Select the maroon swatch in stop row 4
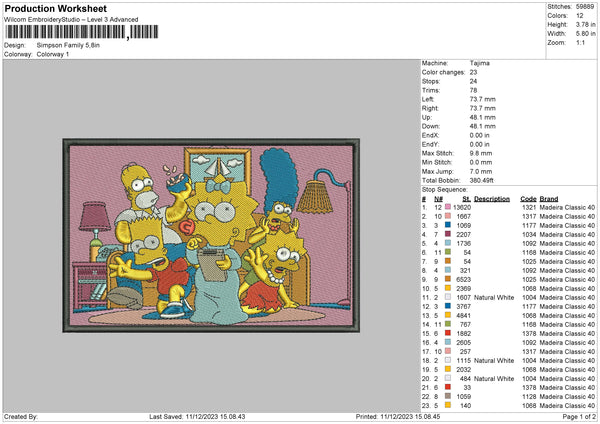The height and width of the screenshot is (424, 600). (x=448, y=234)
